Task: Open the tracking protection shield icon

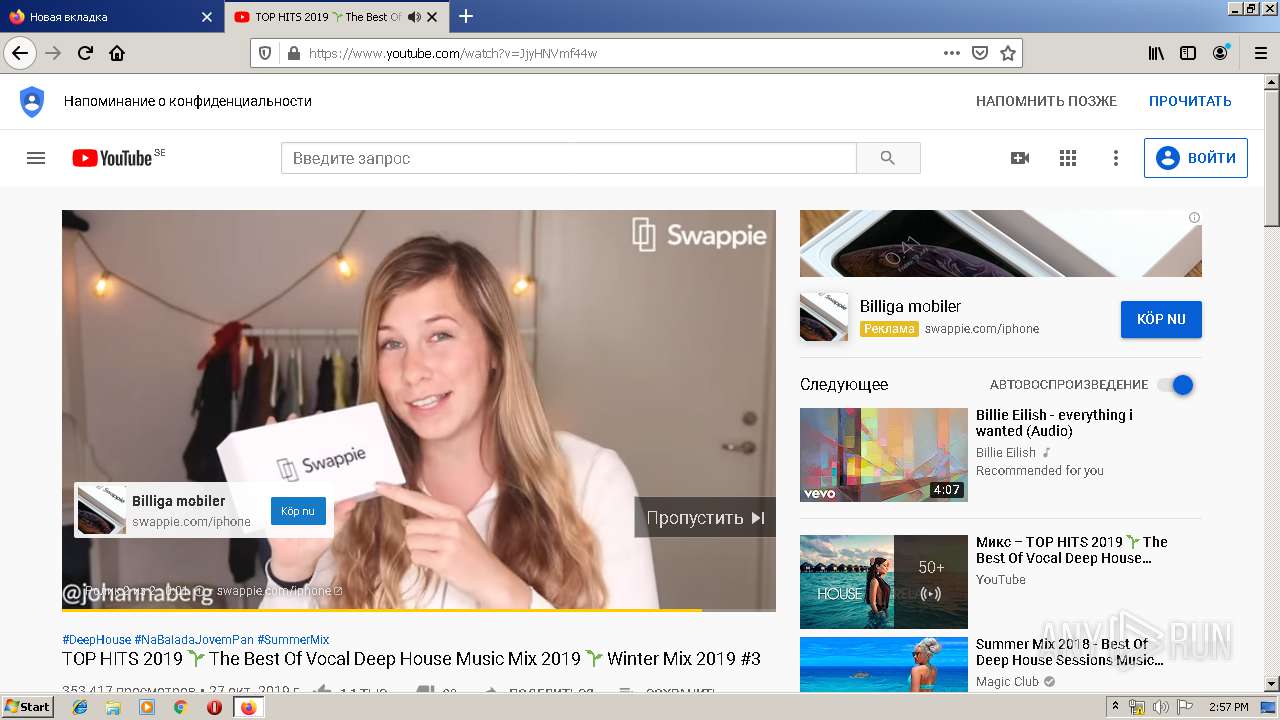Action: click(266, 53)
